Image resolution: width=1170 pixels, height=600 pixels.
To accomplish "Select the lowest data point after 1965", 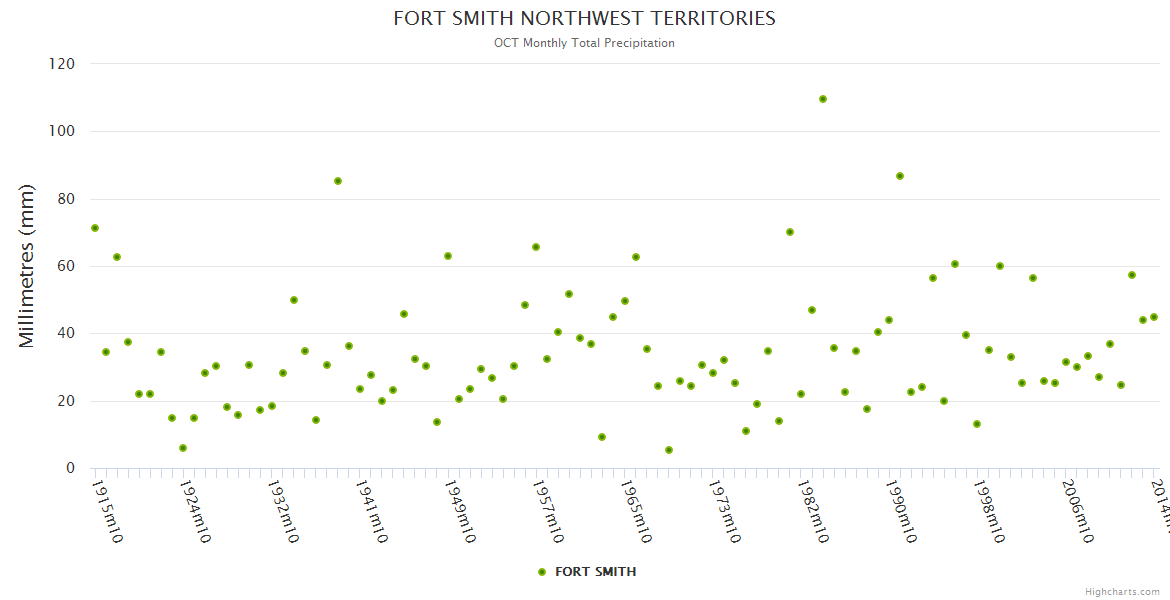I will [x=669, y=450].
